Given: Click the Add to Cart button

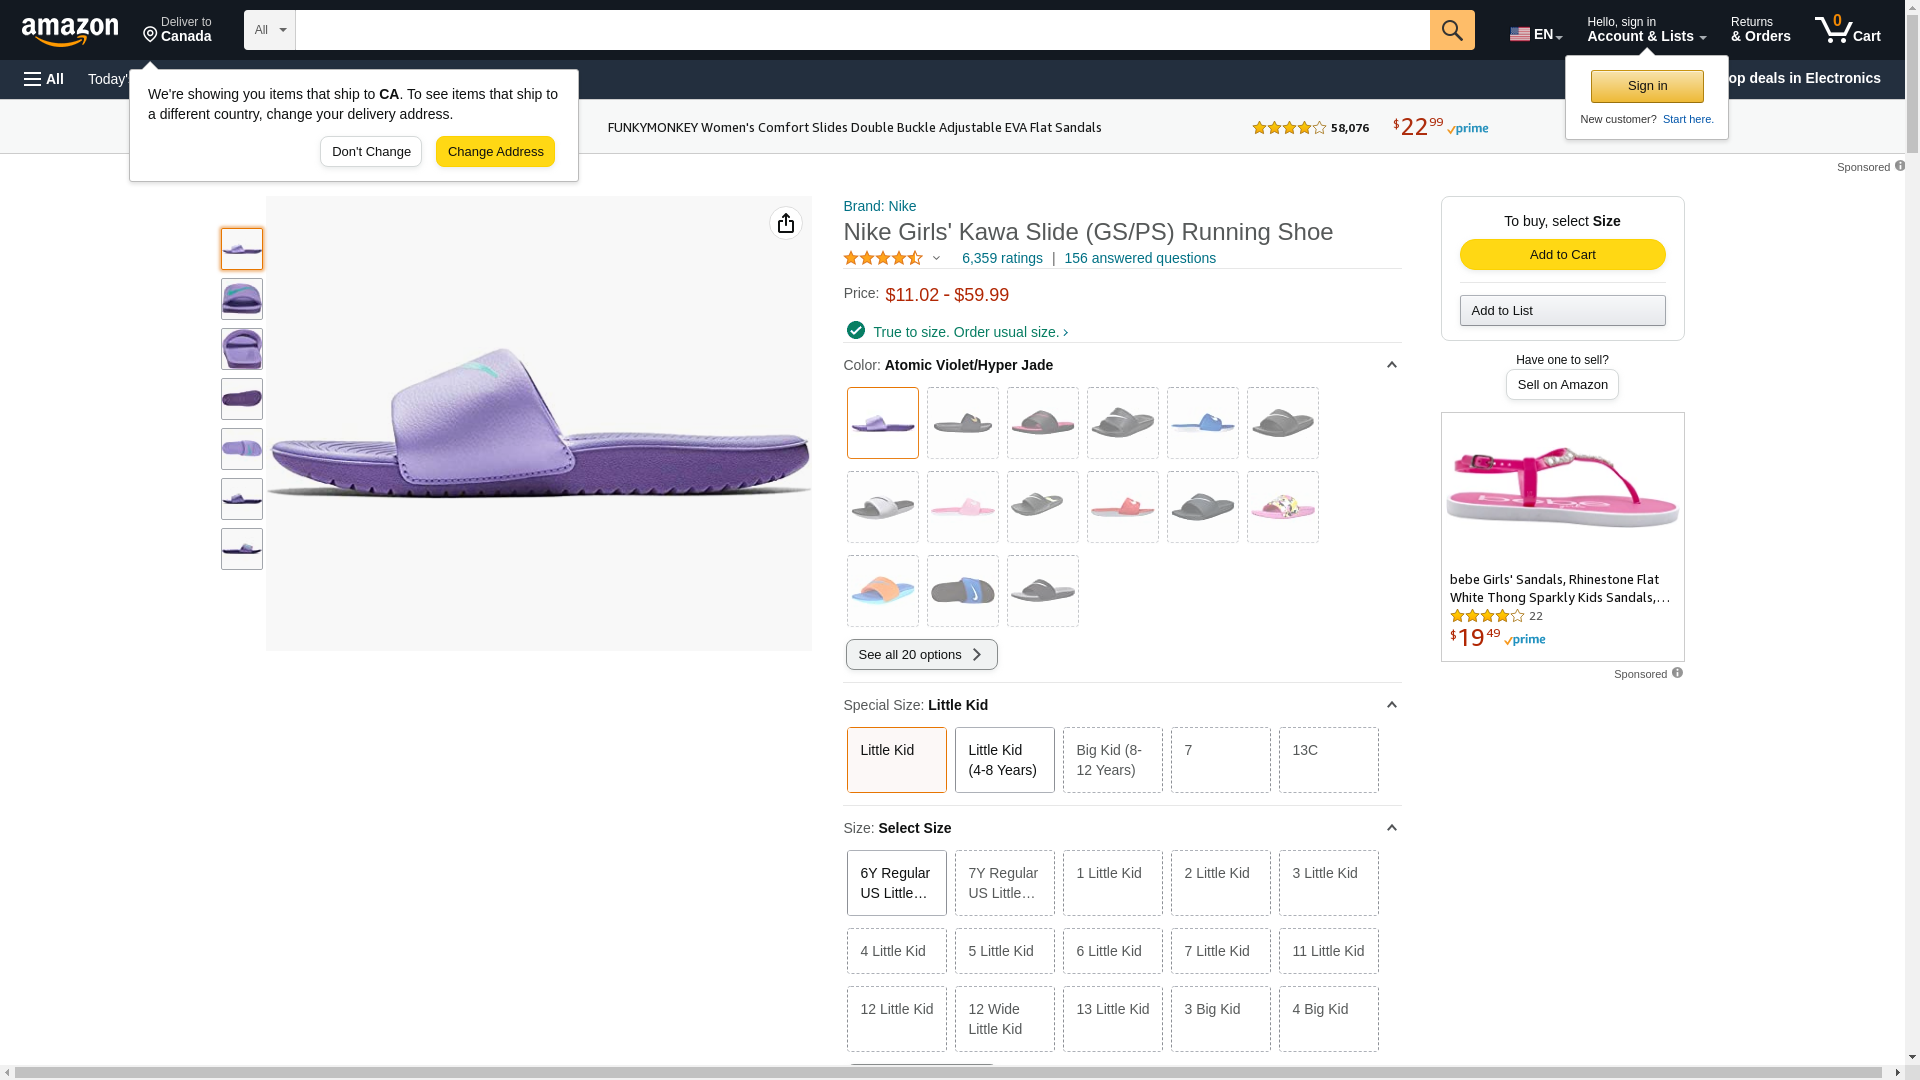Looking at the screenshot, I should tap(1562, 255).
